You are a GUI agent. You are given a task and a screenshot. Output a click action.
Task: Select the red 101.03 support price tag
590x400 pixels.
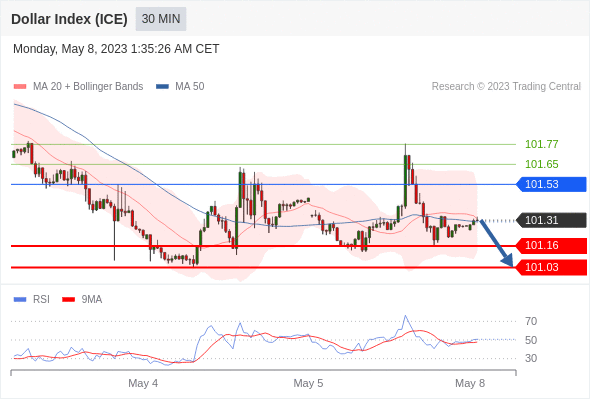point(552,268)
